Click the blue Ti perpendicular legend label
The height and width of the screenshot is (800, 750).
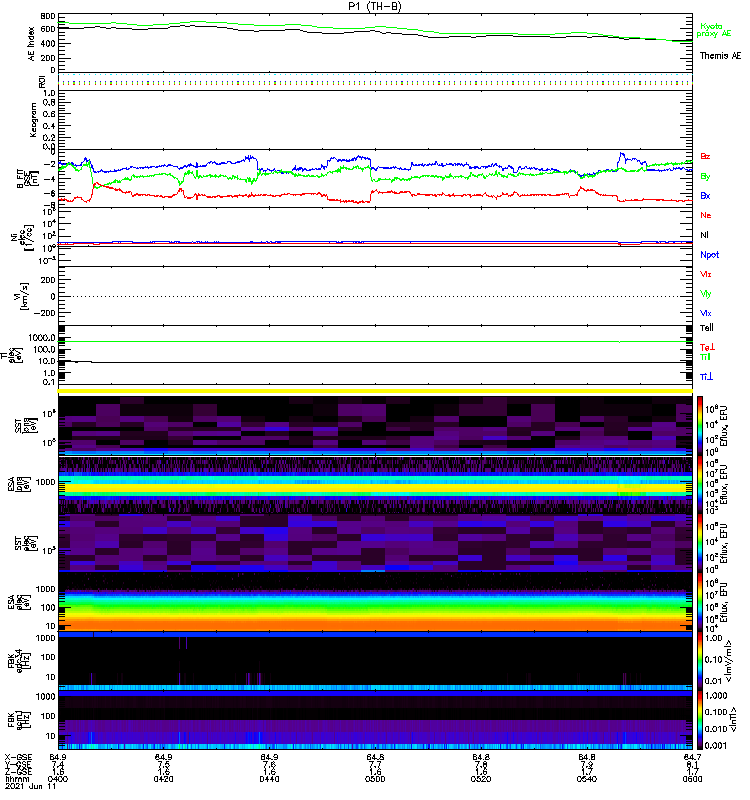pos(706,377)
